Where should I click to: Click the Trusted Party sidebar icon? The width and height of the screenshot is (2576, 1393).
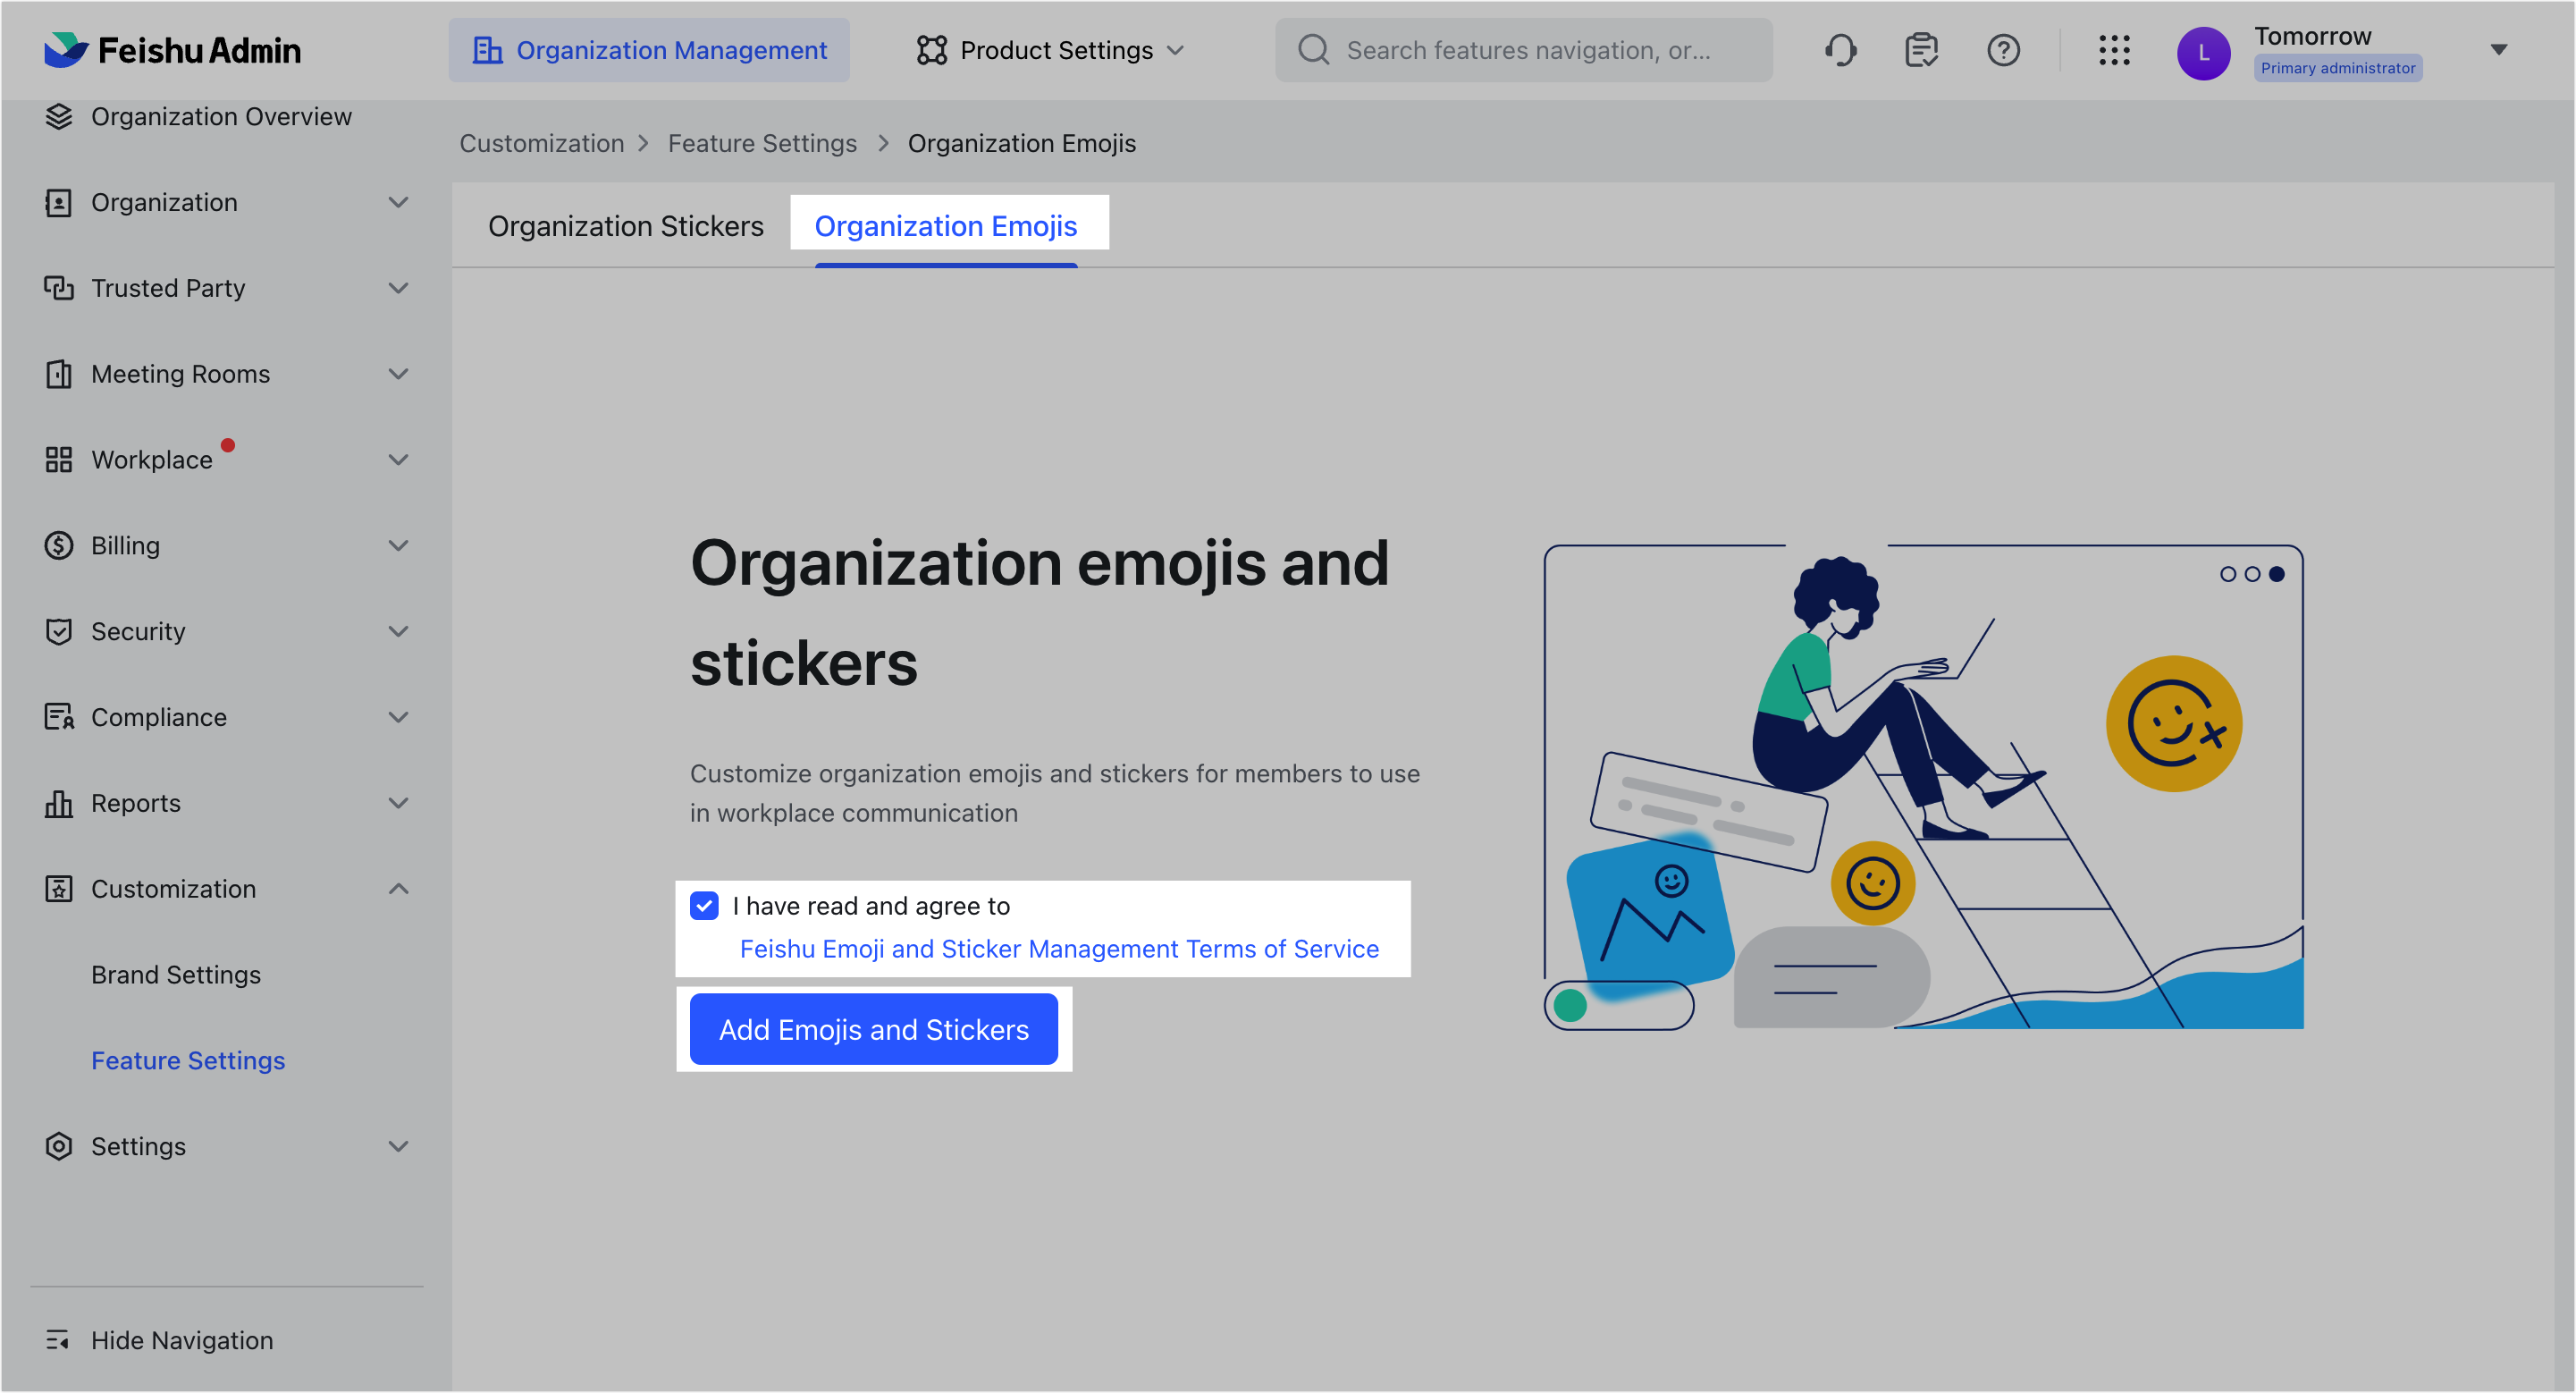click(59, 289)
